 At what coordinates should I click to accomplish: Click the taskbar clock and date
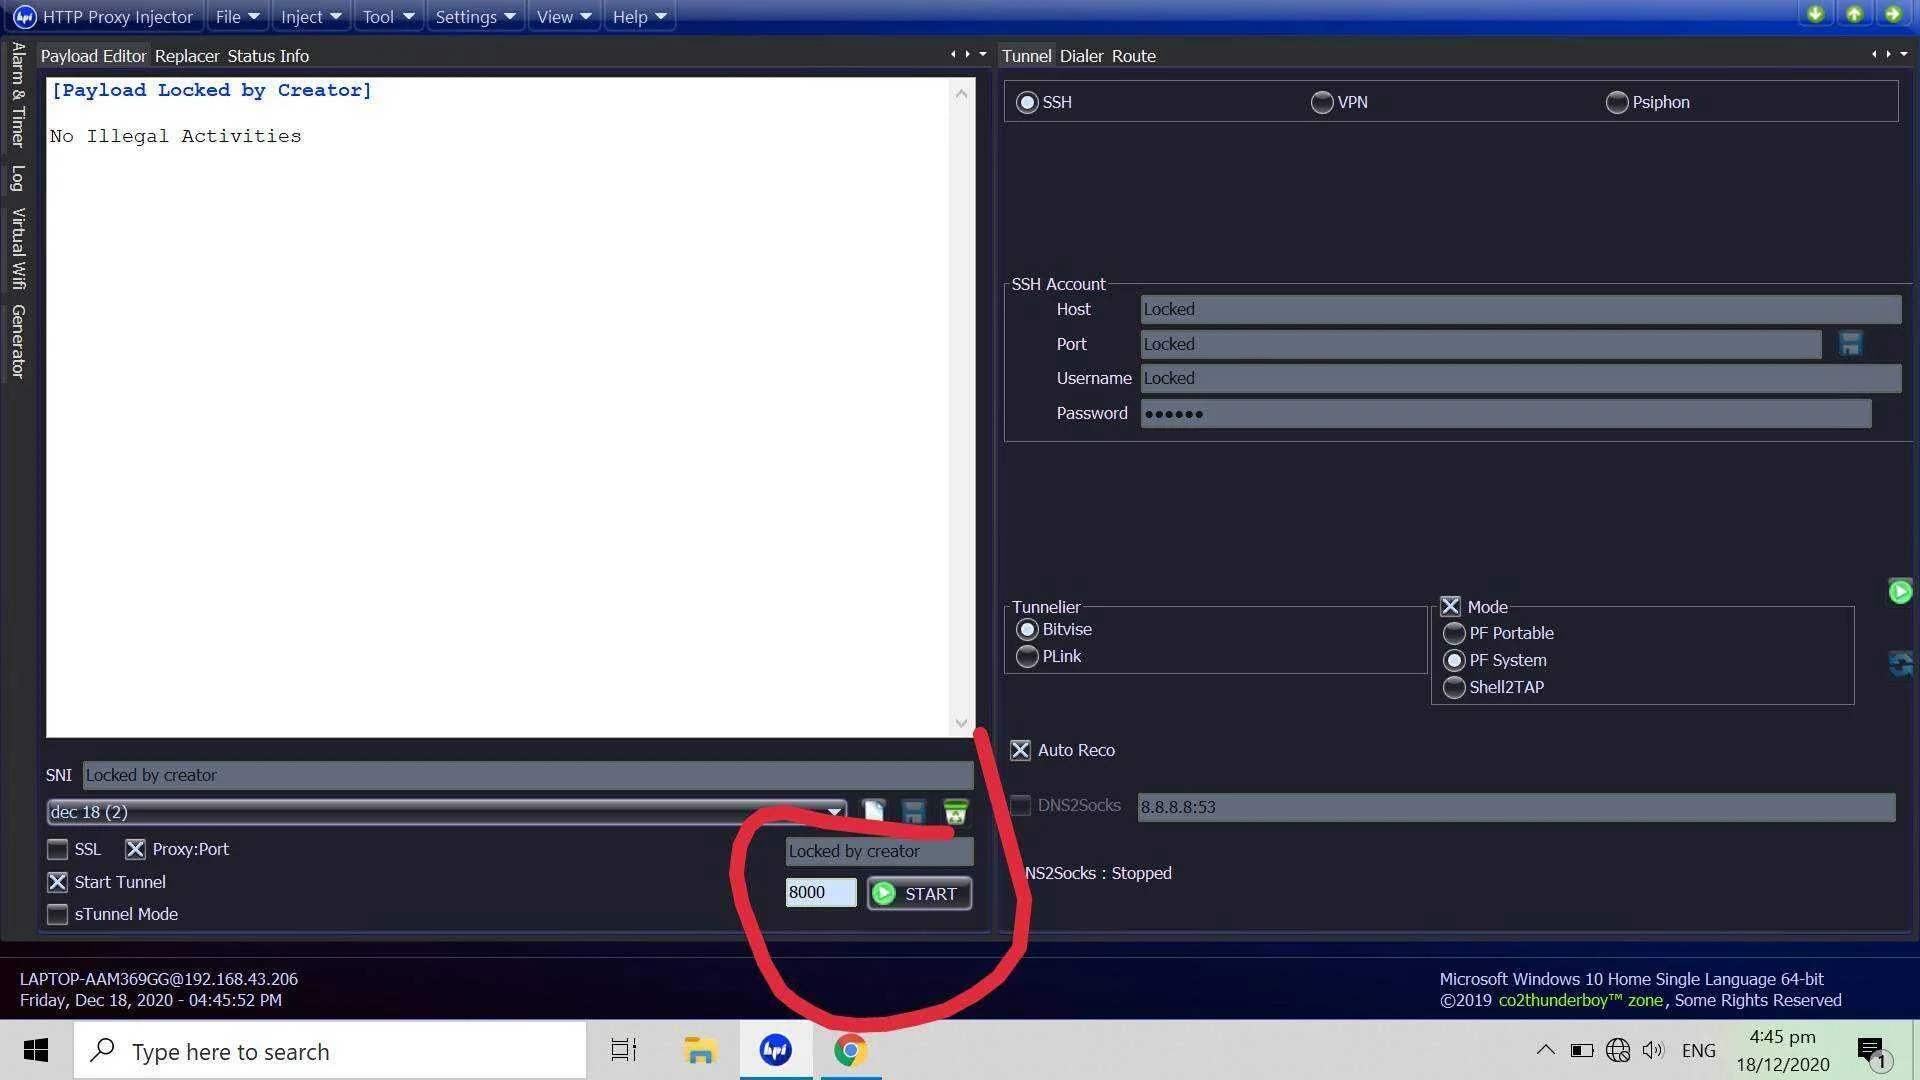(1783, 1050)
